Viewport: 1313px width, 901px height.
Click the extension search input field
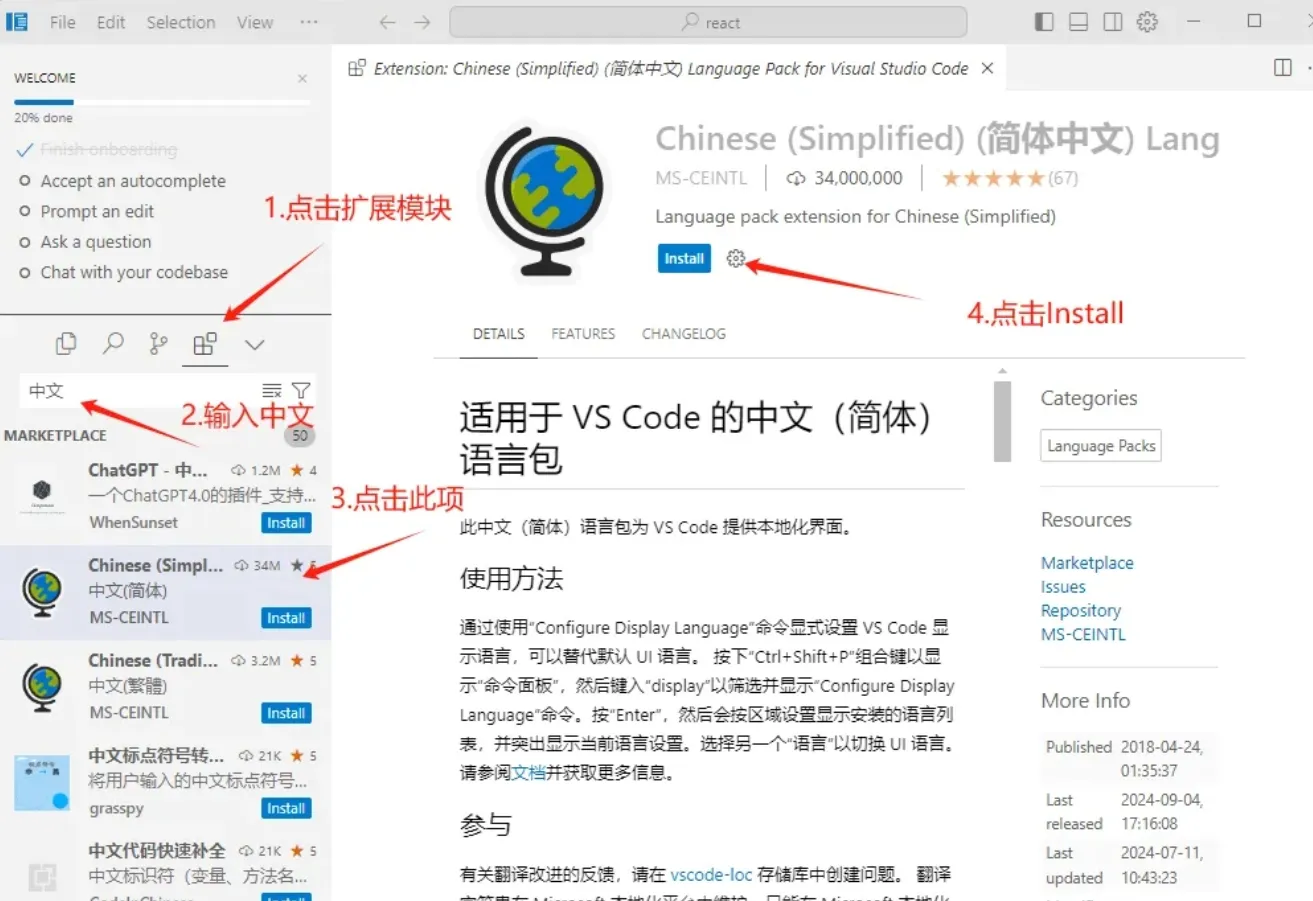(140, 391)
